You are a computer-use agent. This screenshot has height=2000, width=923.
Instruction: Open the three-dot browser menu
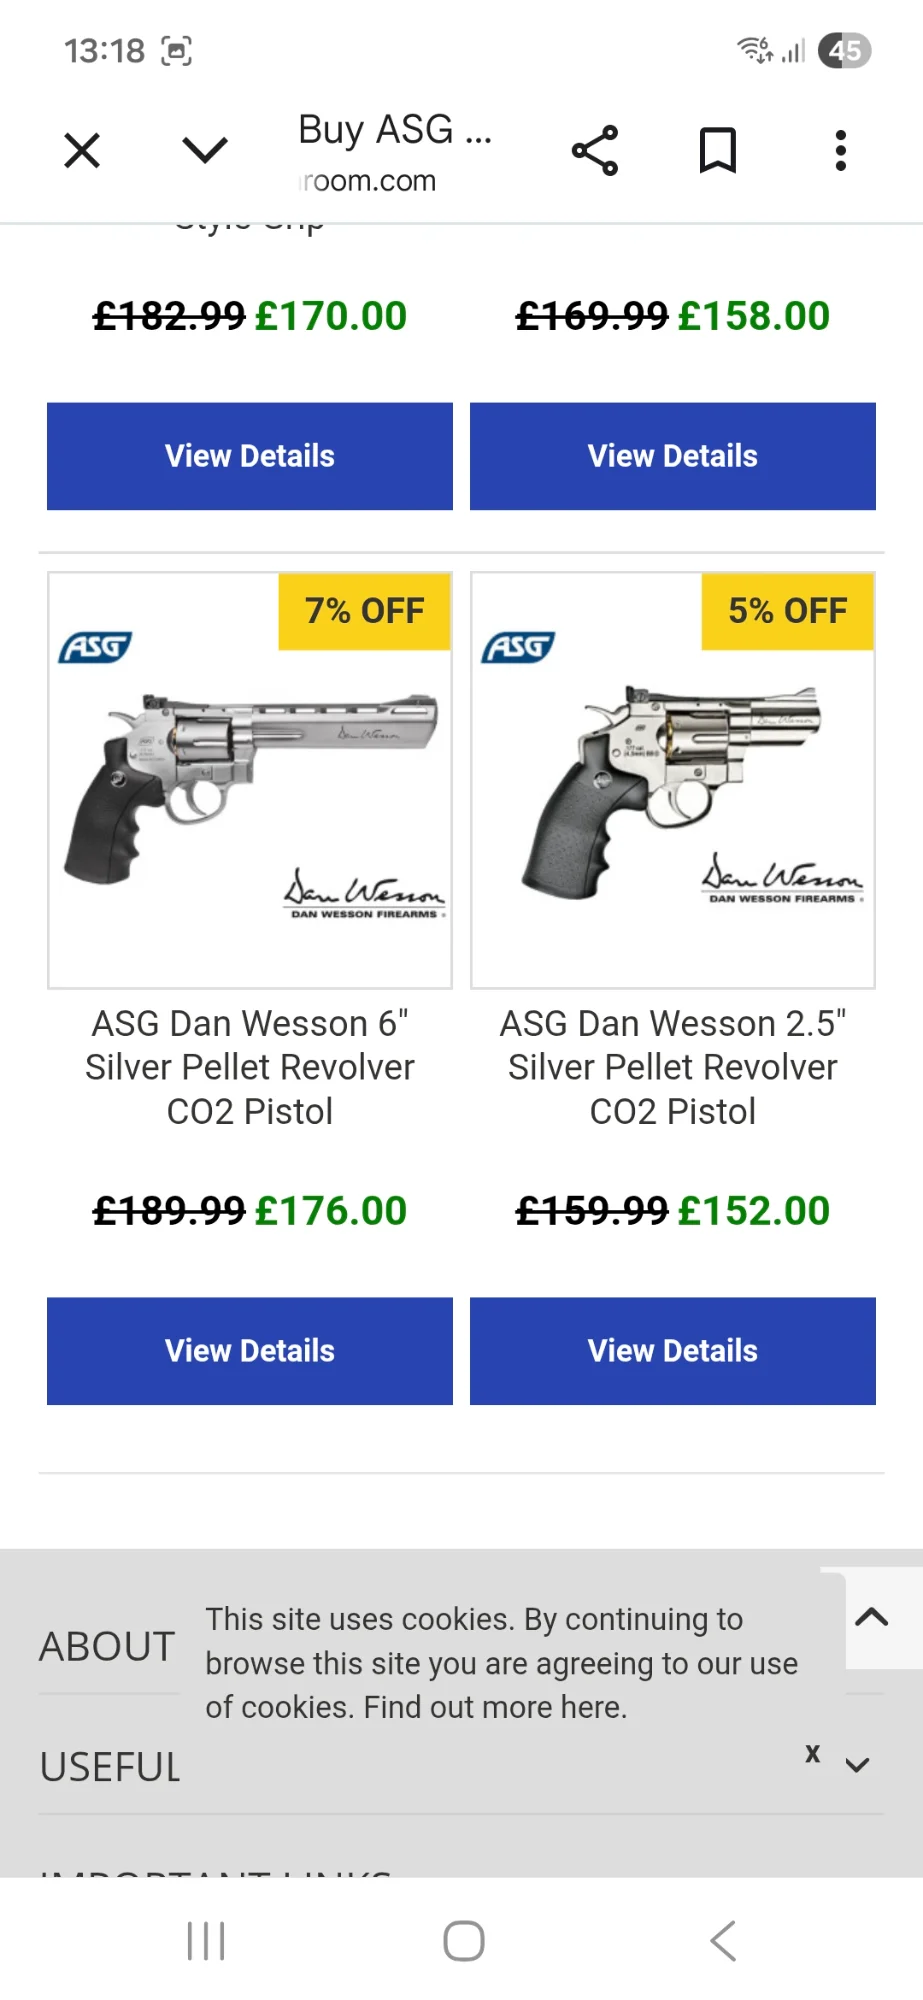[x=840, y=151]
